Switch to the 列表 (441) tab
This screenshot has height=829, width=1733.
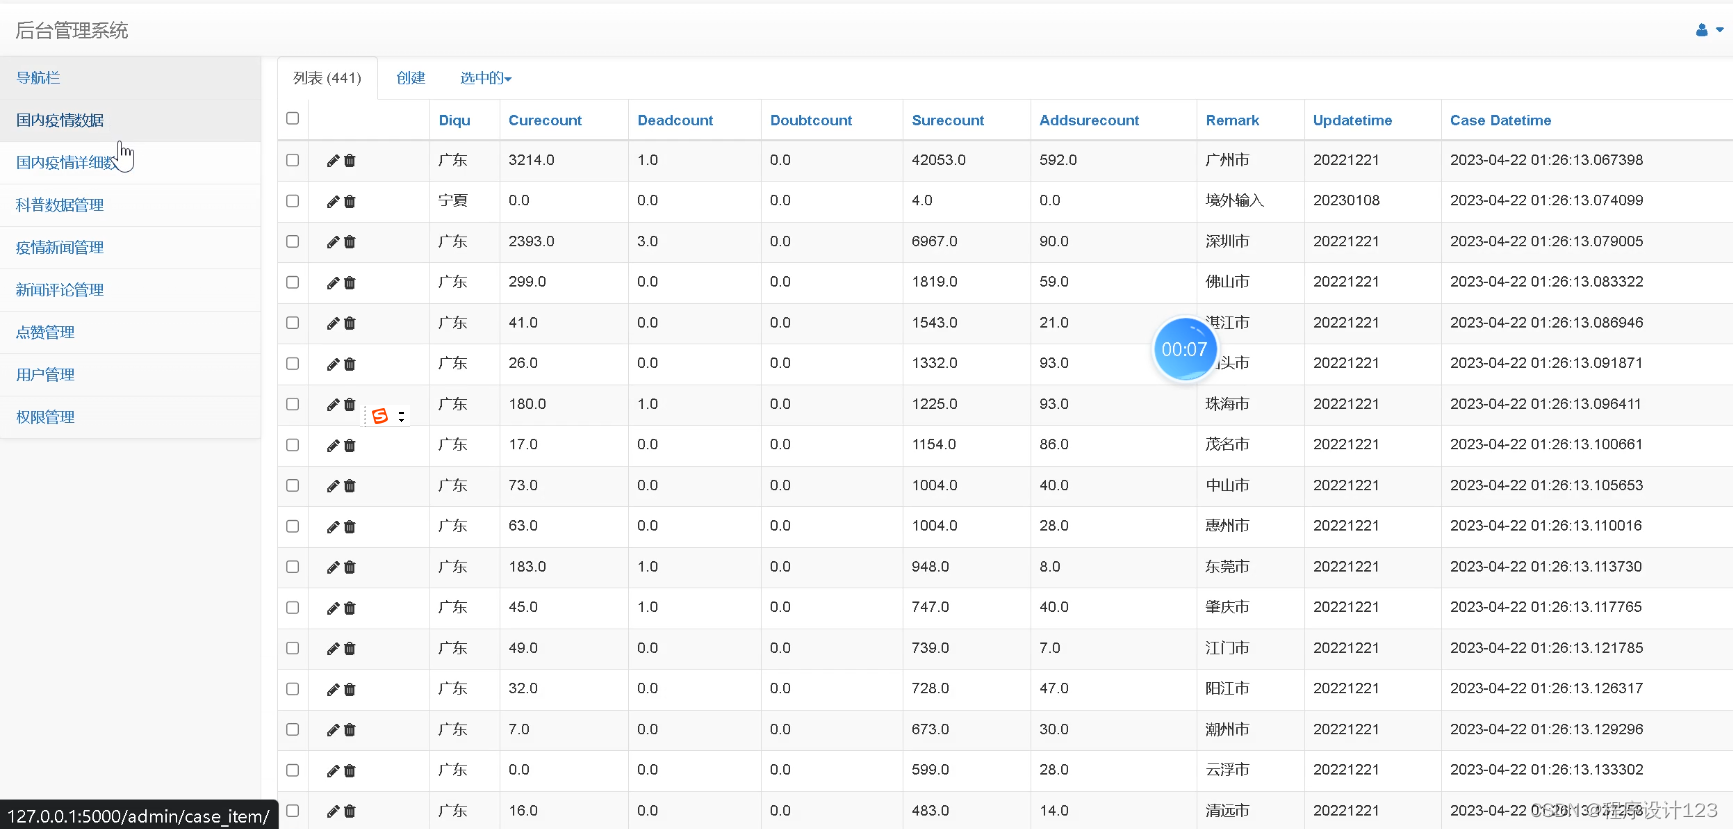327,78
